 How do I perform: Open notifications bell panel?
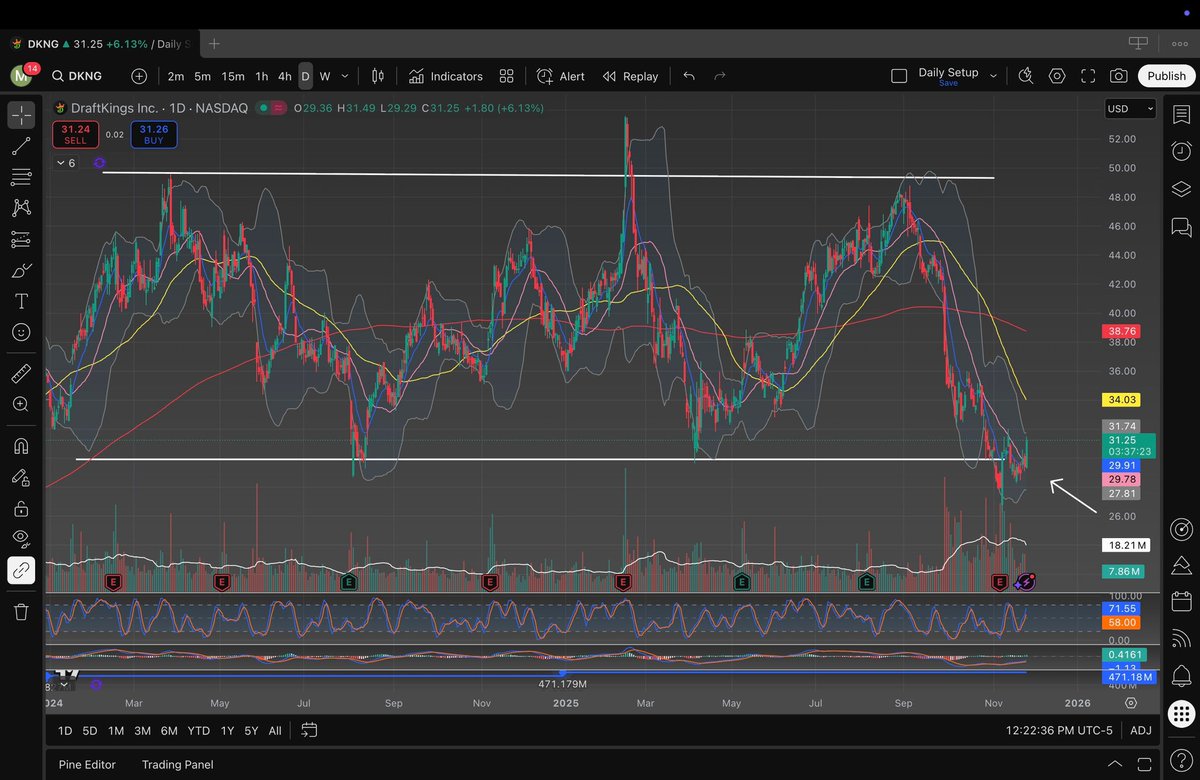(x=1181, y=676)
